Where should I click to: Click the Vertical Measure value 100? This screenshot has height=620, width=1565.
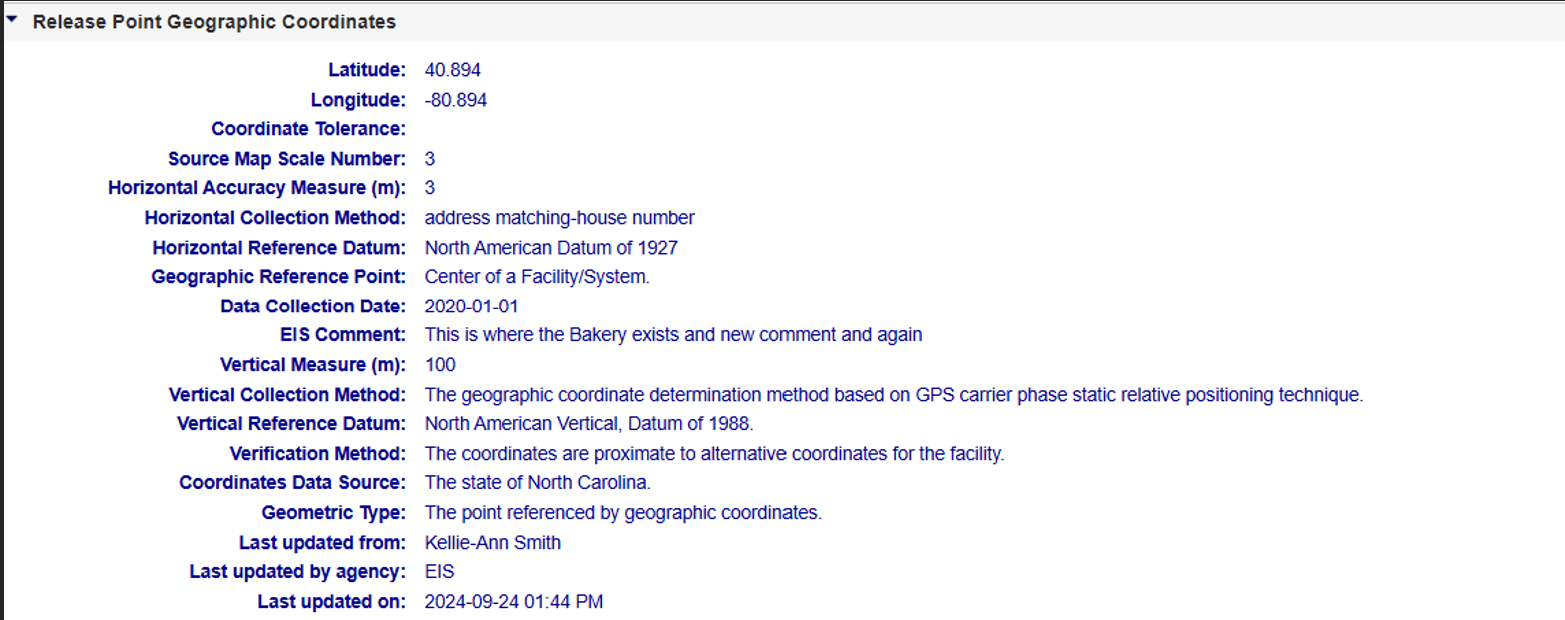click(440, 365)
